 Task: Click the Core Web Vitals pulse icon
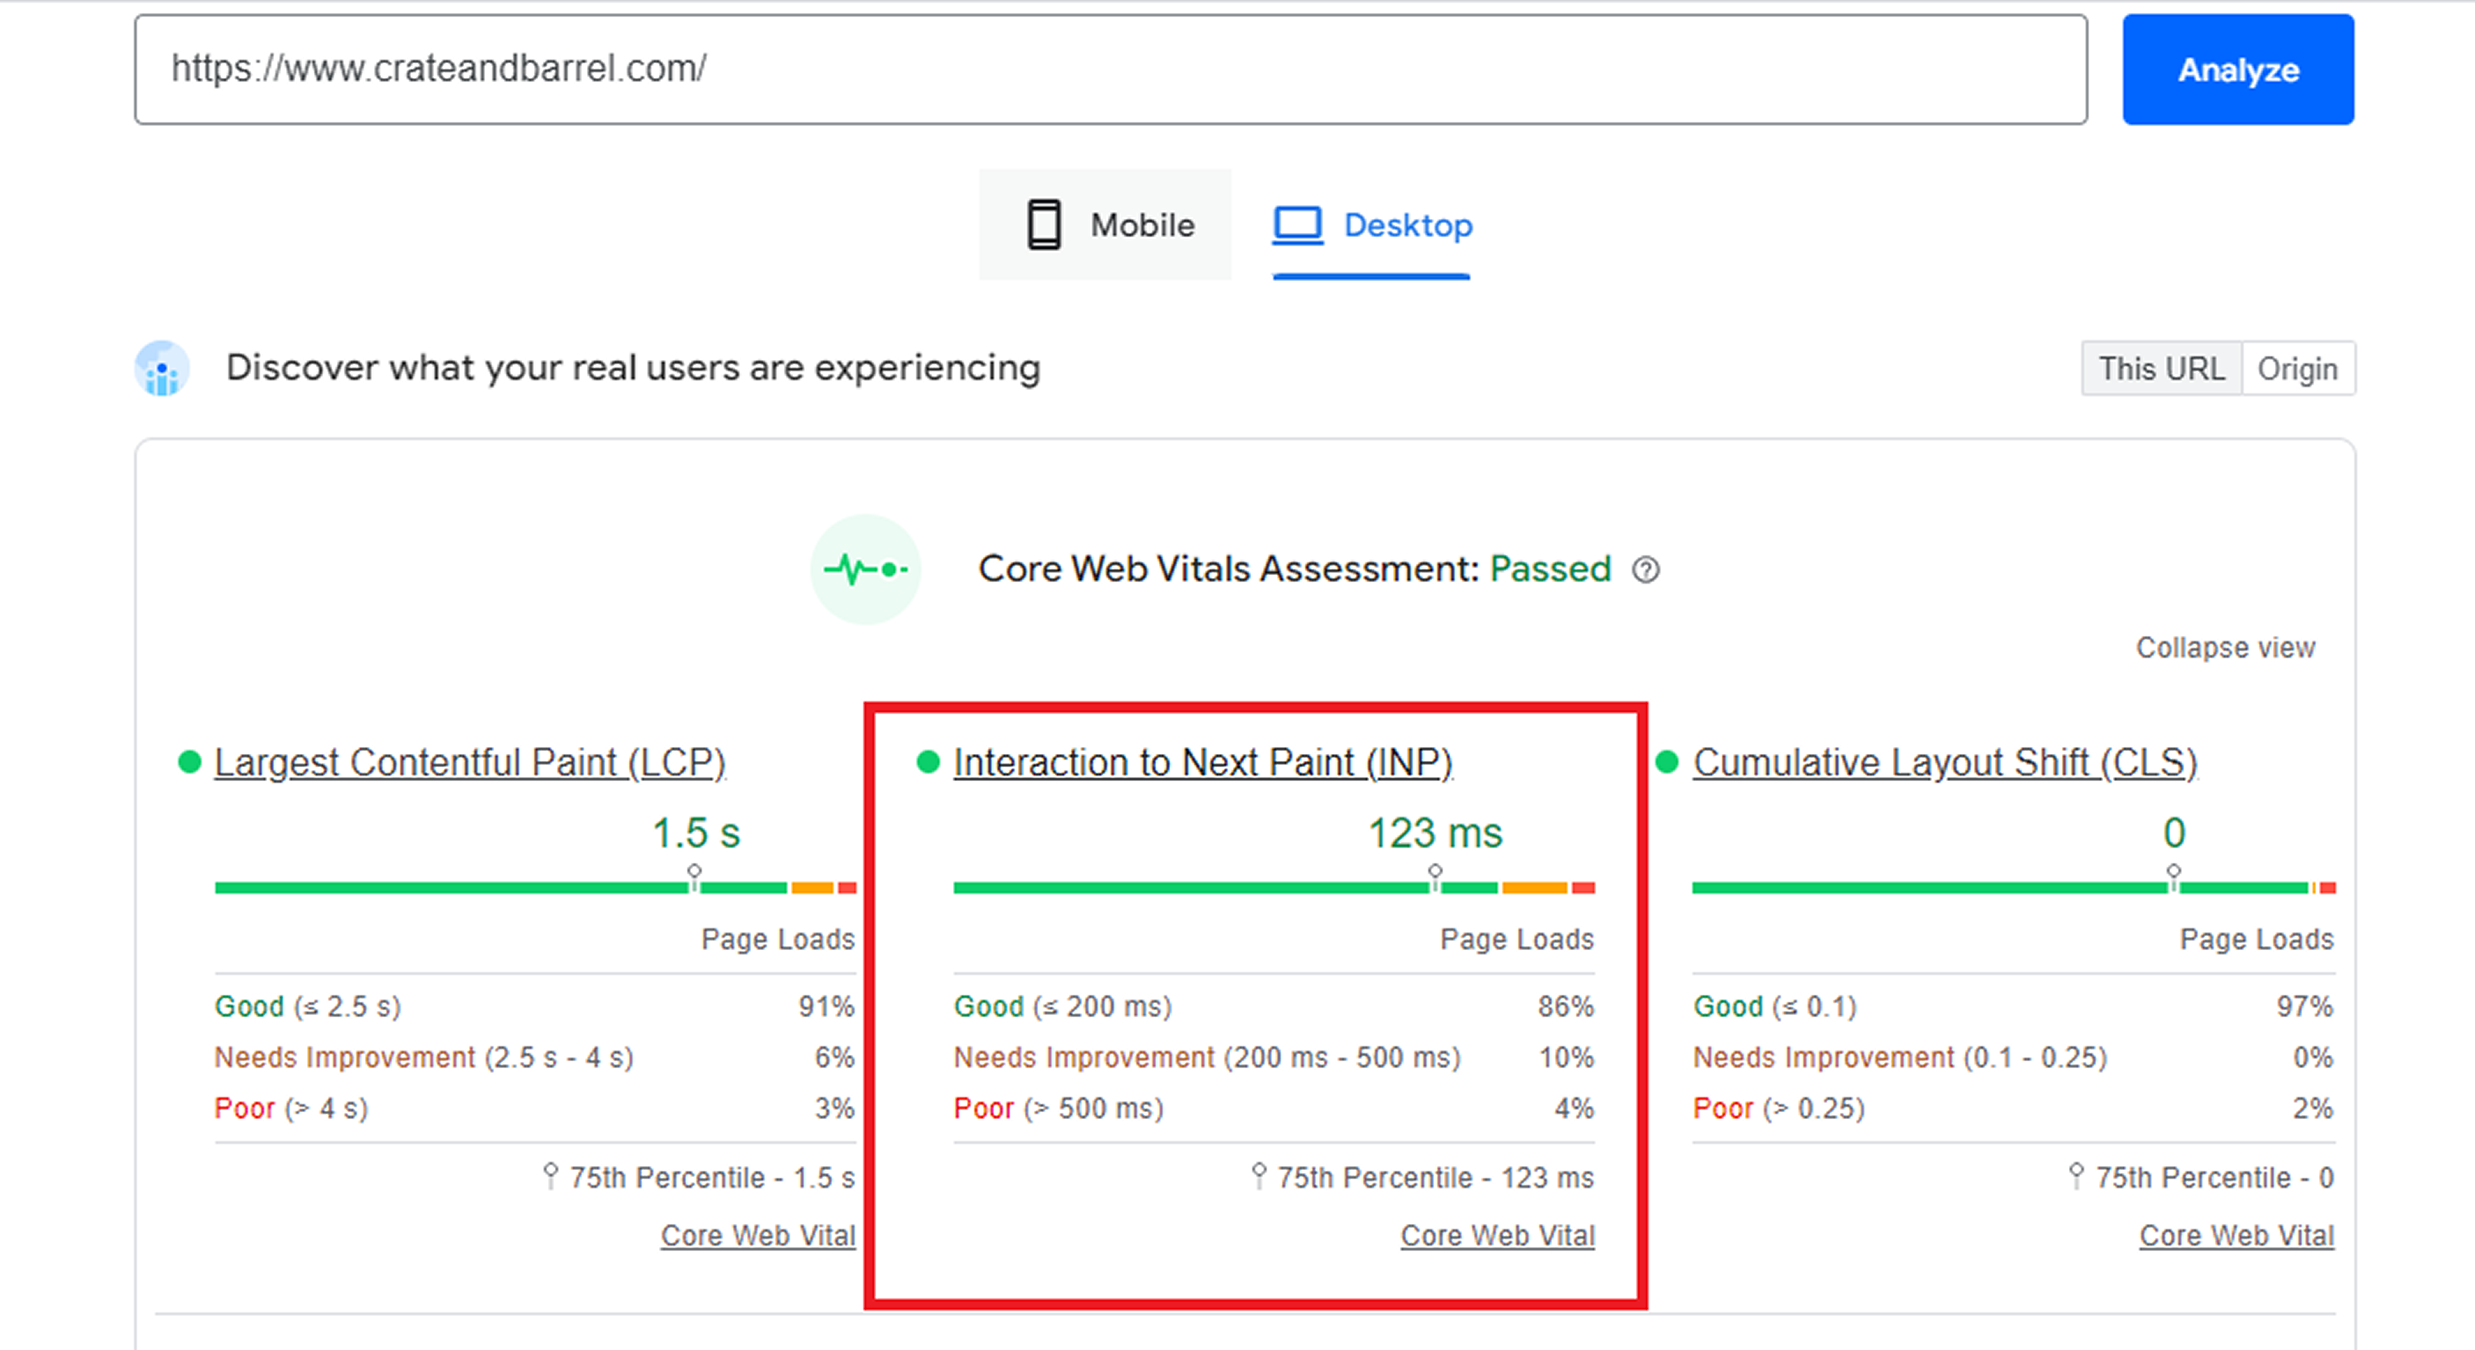click(865, 569)
